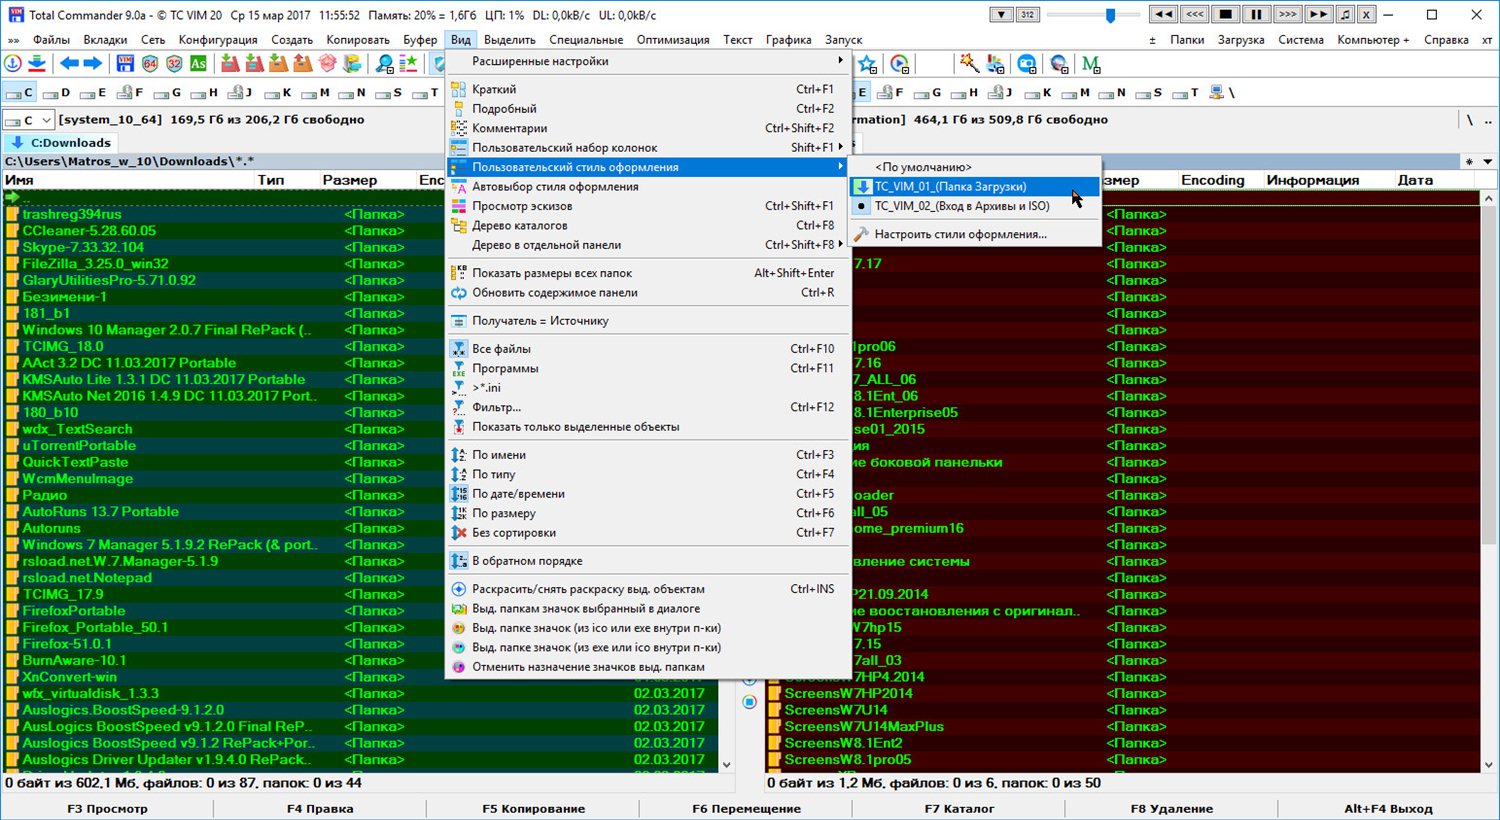Toggle Дерево каталогов
This screenshot has height=820, width=1500.
click(647, 226)
